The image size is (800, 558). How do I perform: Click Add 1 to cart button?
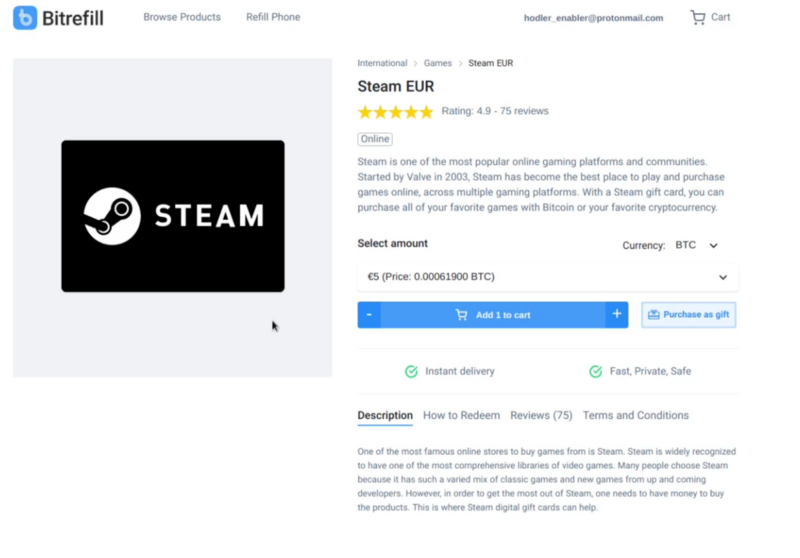tap(493, 315)
